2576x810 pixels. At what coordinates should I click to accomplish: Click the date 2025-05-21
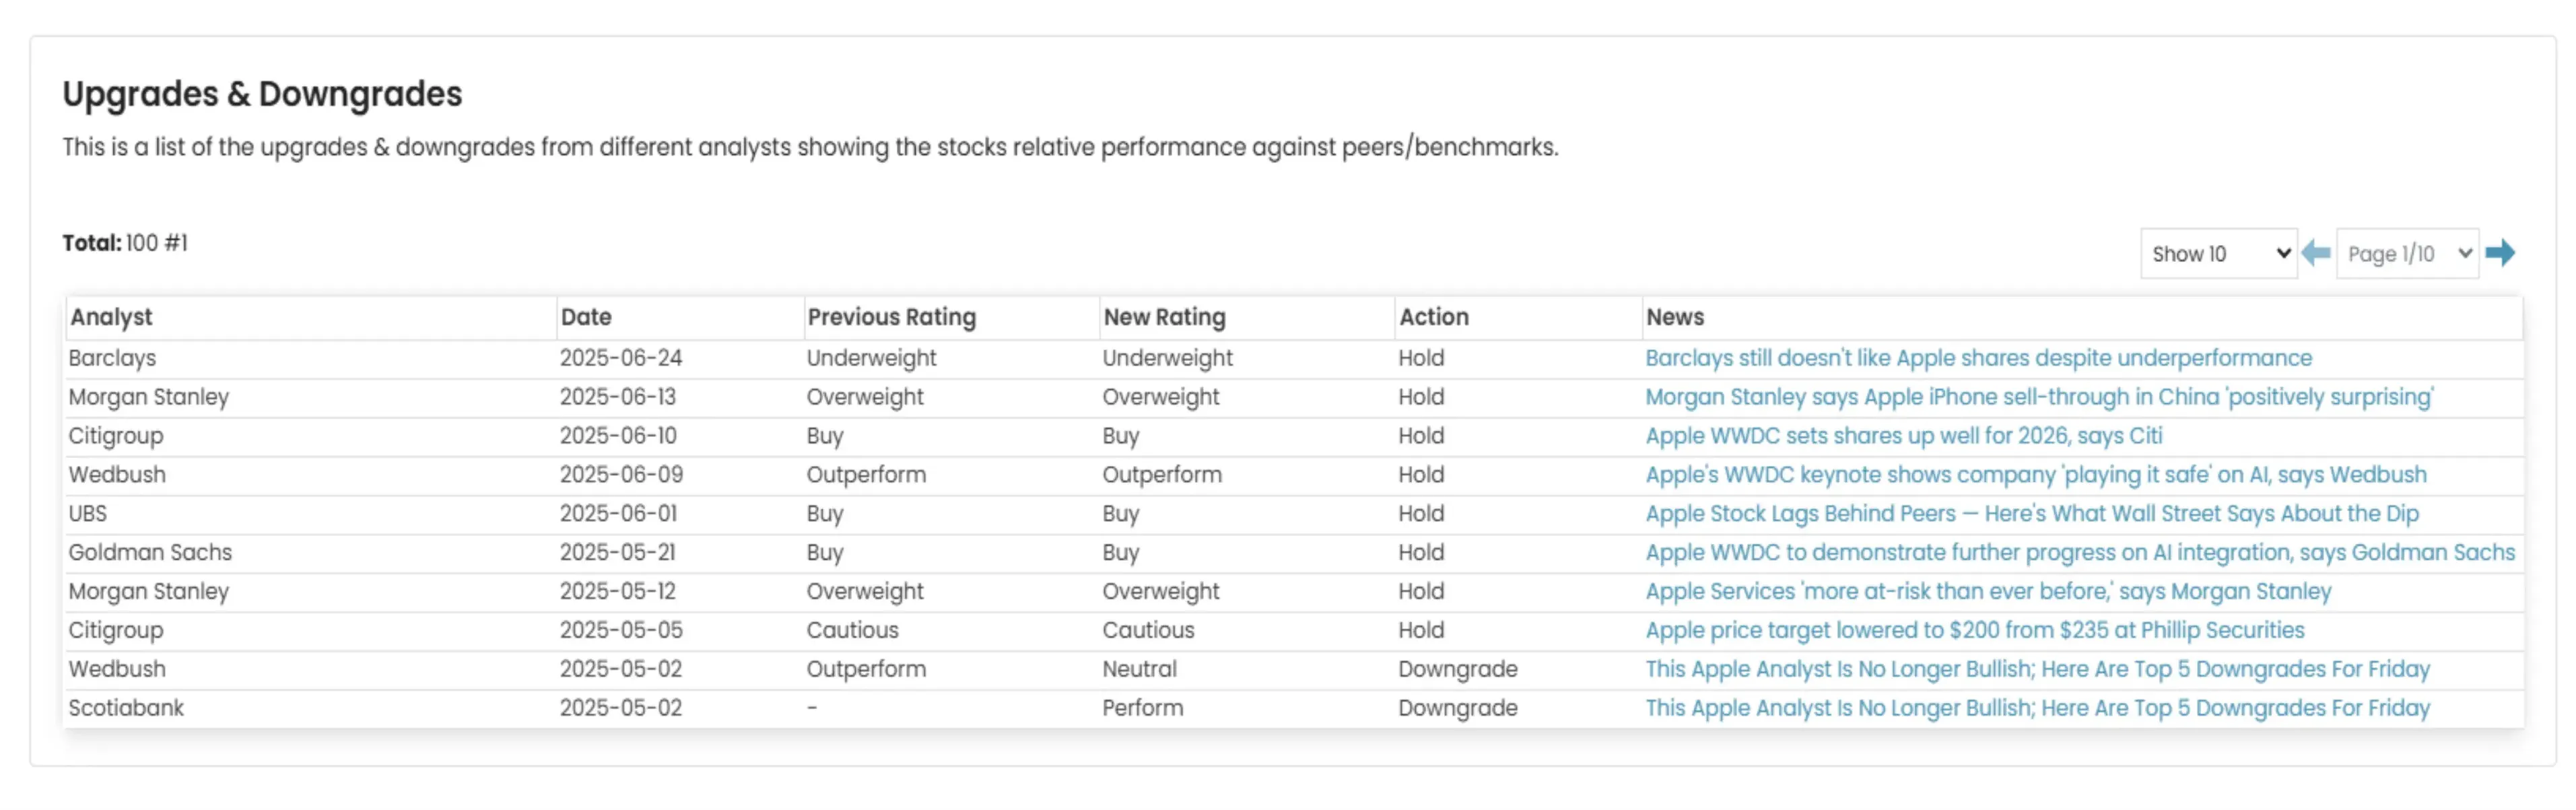point(617,553)
